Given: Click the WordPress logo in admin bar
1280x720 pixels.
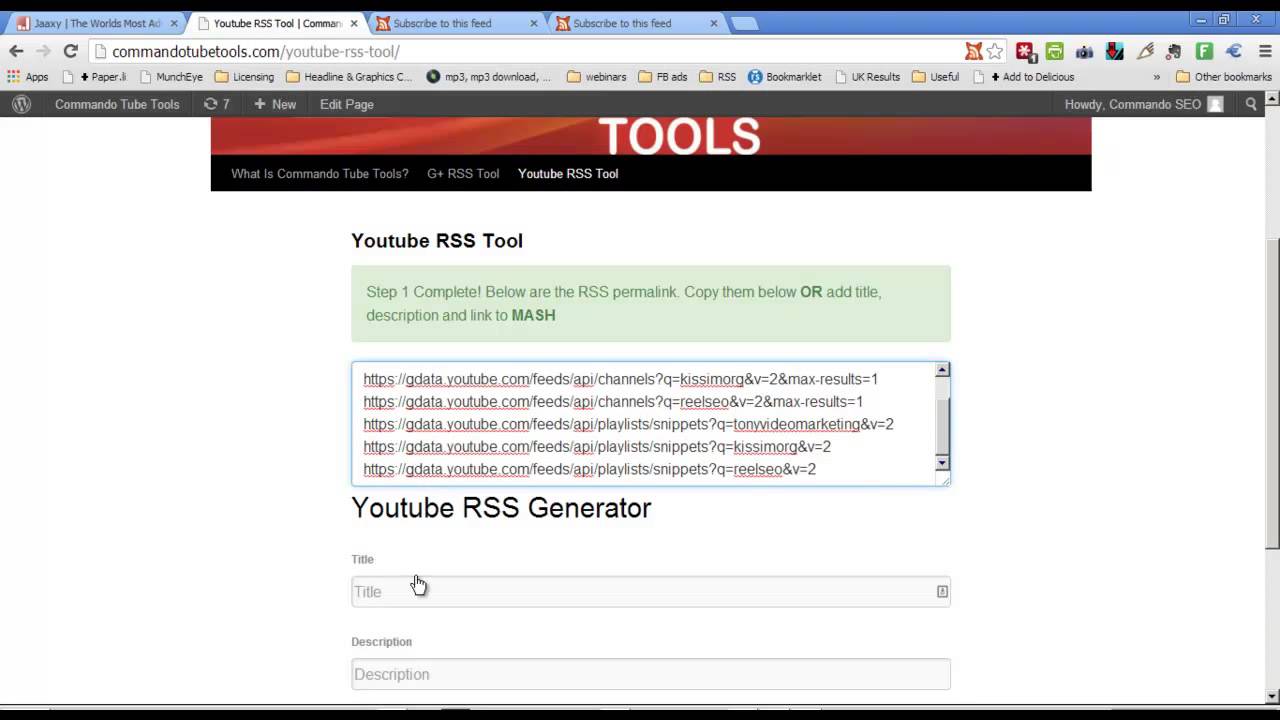Looking at the screenshot, I should point(21,104).
